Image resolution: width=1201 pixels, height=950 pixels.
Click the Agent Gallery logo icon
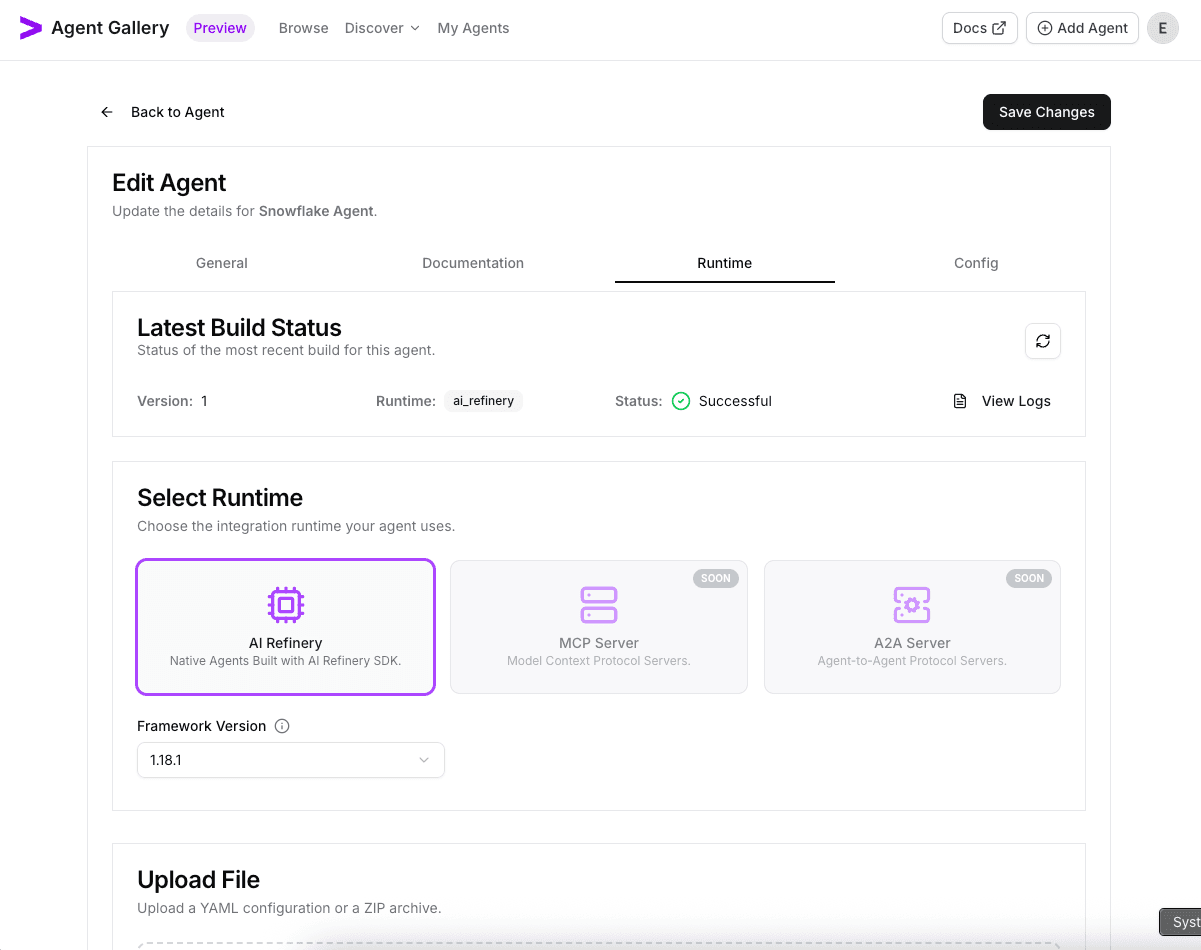tap(31, 28)
